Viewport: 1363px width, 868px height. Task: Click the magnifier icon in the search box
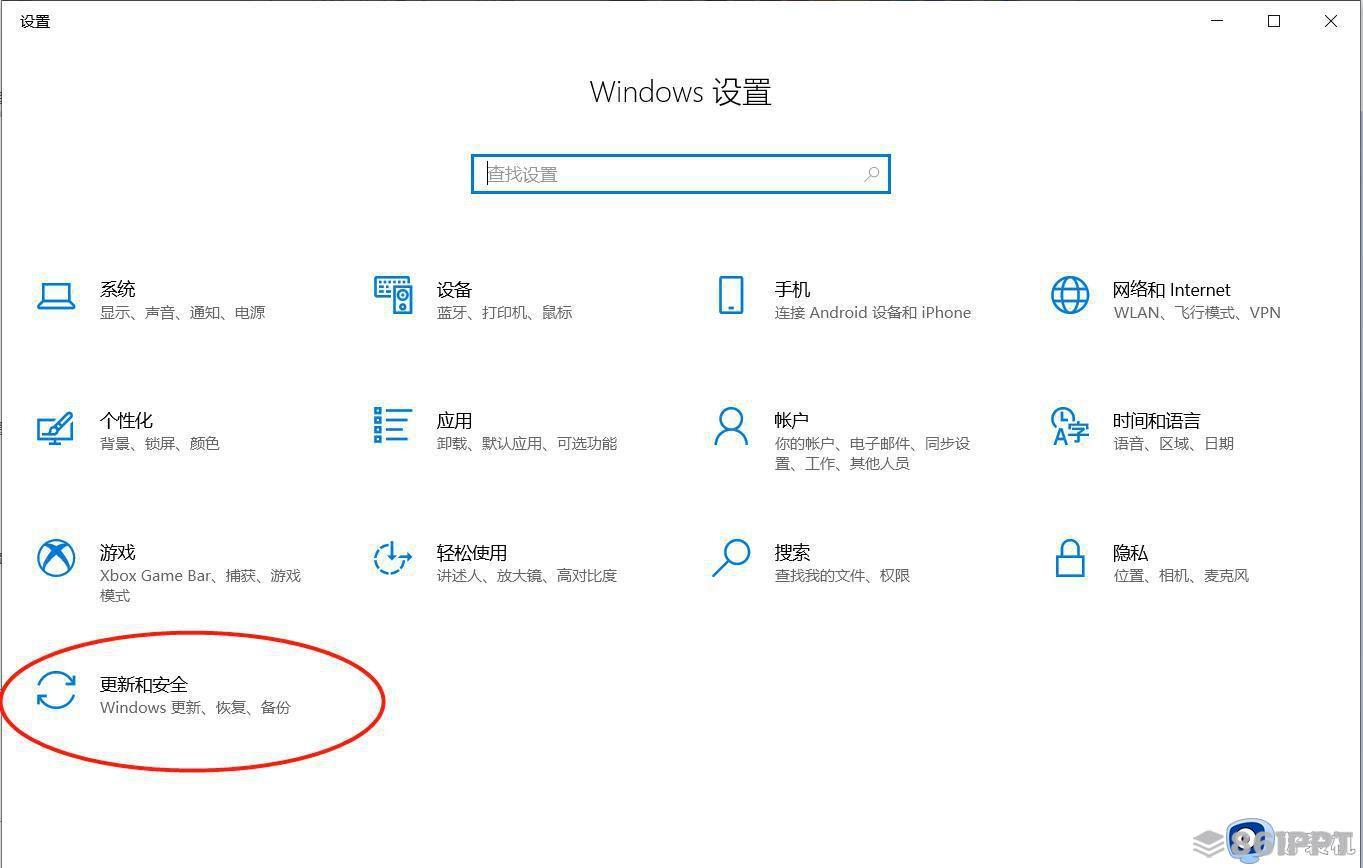tap(872, 174)
